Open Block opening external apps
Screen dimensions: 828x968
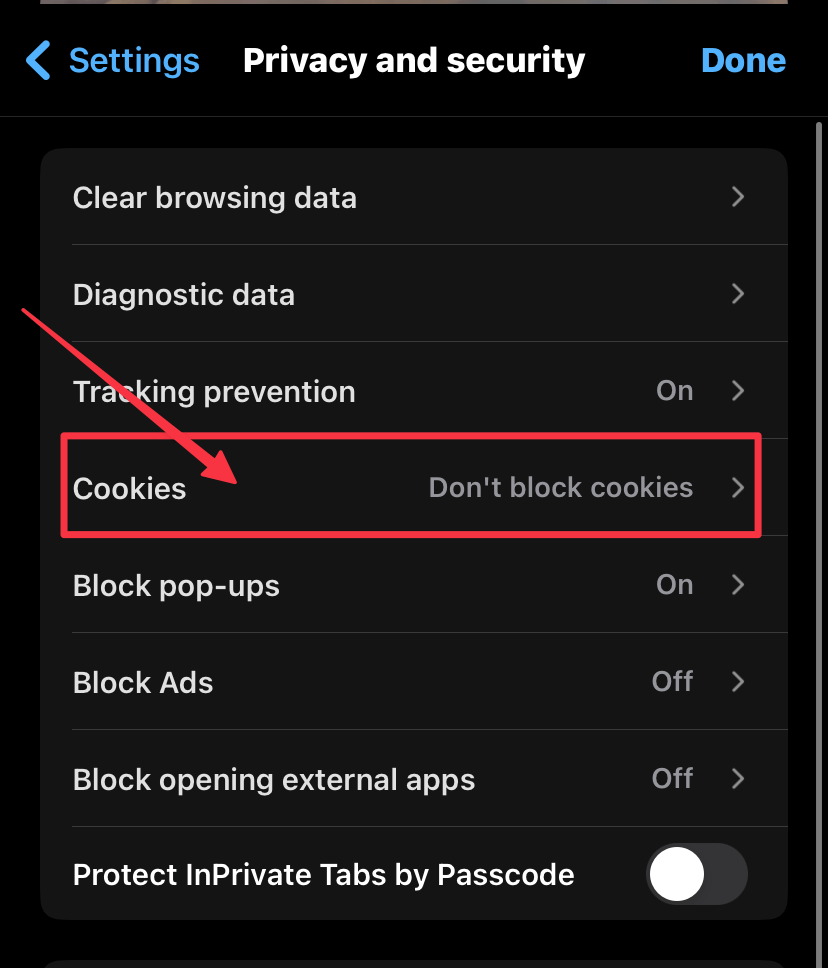click(x=274, y=780)
